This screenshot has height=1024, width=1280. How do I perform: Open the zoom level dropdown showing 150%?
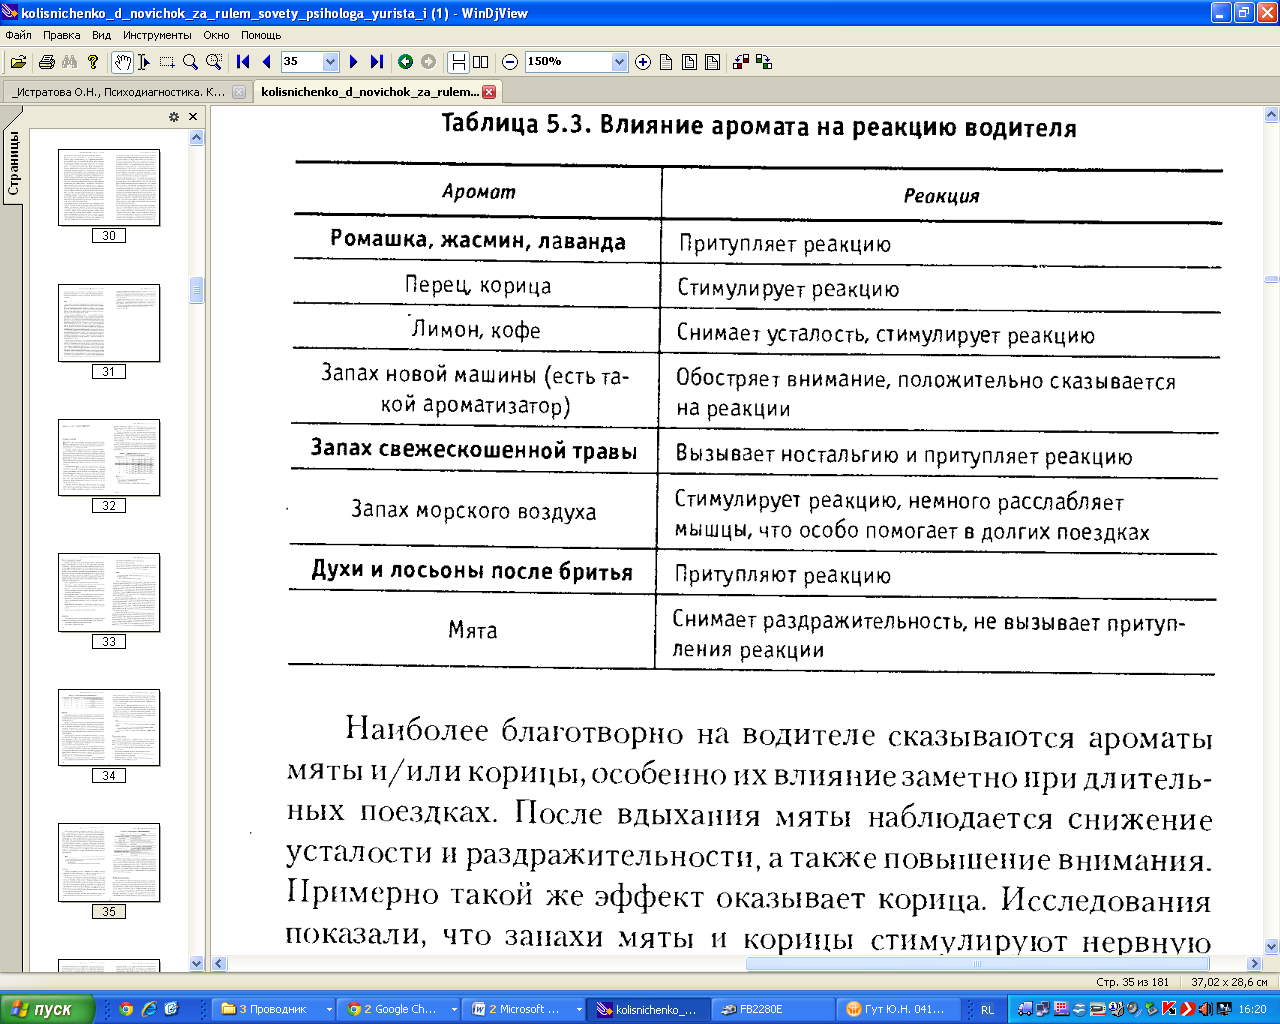pyautogui.click(x=619, y=62)
